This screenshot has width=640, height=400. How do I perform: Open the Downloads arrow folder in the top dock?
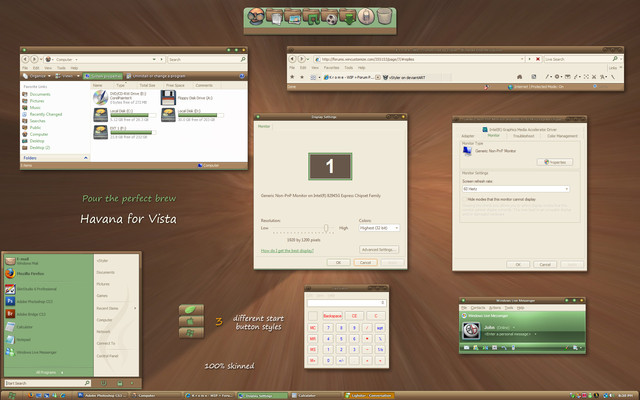pyautogui.click(x=348, y=17)
